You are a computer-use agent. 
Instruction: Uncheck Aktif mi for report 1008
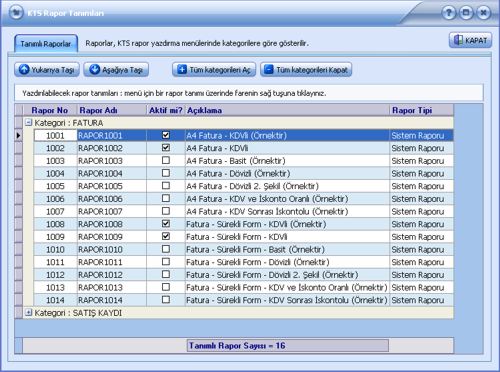[x=166, y=224]
